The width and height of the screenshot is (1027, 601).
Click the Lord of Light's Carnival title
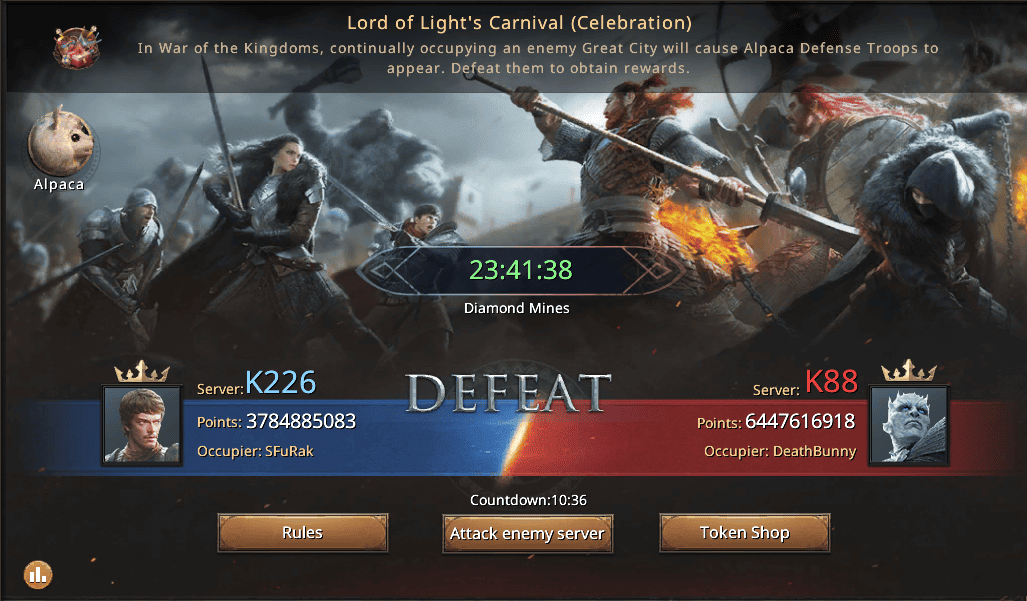click(x=519, y=23)
